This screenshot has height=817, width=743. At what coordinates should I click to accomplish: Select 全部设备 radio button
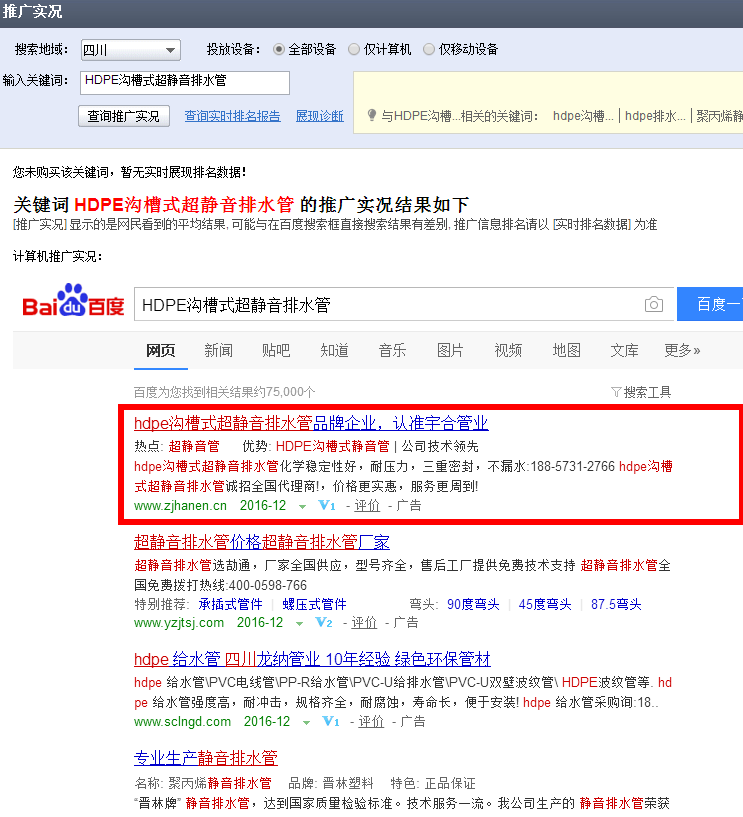[x=279, y=49]
